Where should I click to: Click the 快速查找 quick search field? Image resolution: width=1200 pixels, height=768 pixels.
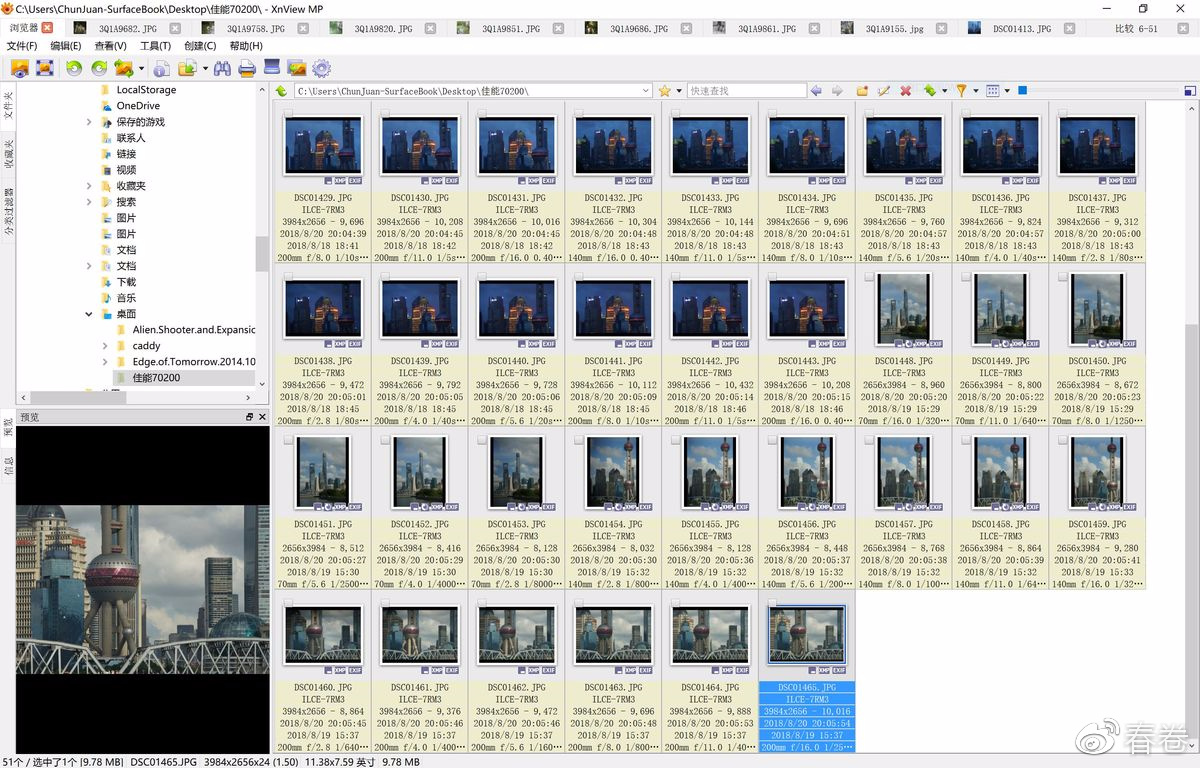[x=745, y=91]
